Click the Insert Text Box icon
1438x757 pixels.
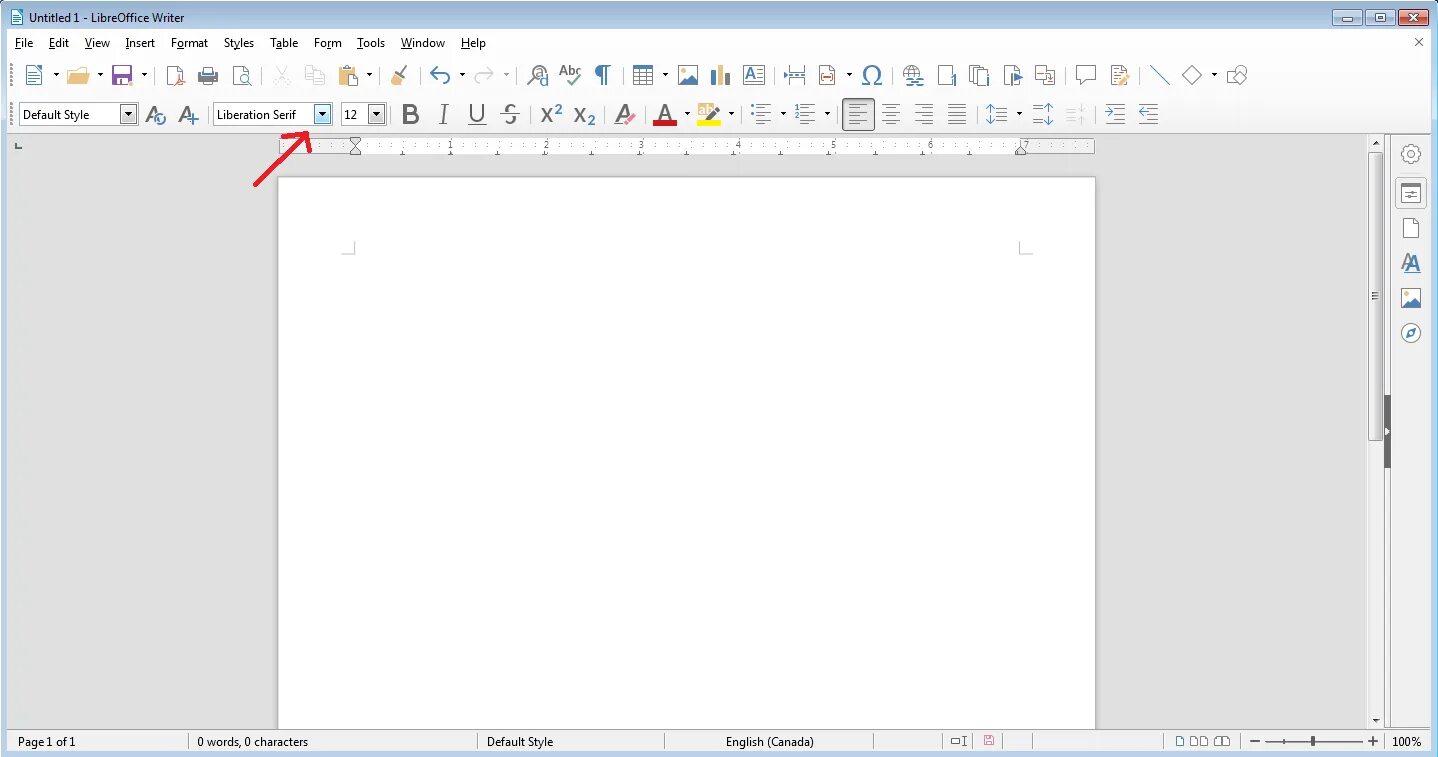click(754, 75)
